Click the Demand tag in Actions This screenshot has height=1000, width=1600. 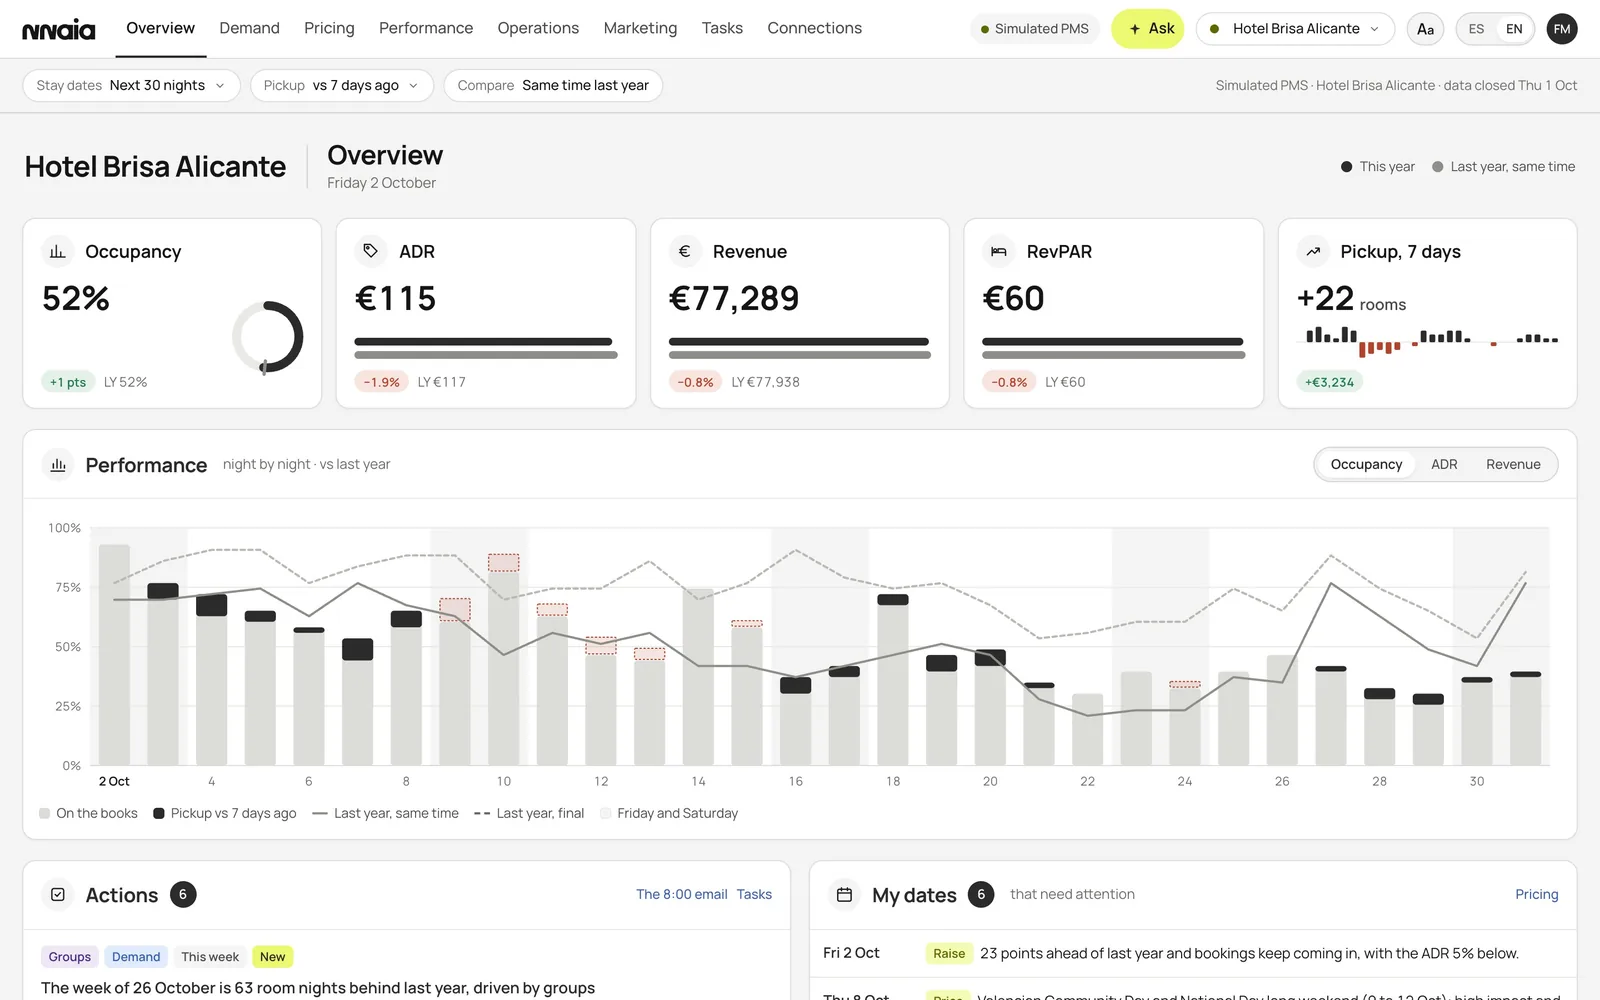point(136,957)
